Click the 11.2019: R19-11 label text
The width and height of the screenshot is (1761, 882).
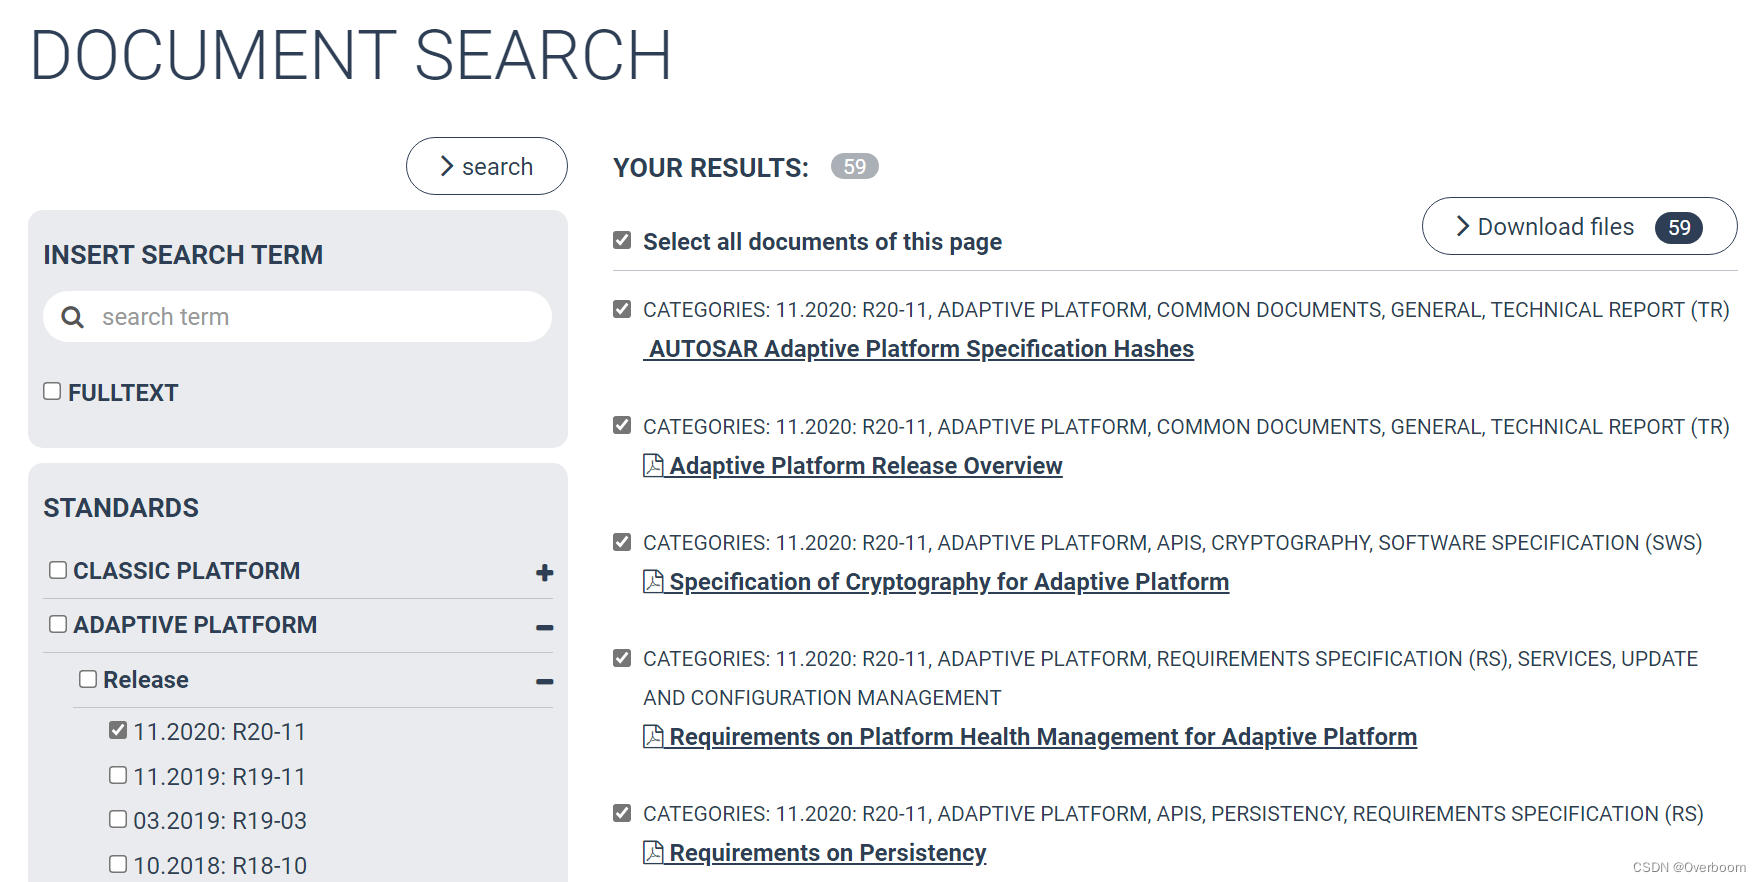[x=220, y=777]
